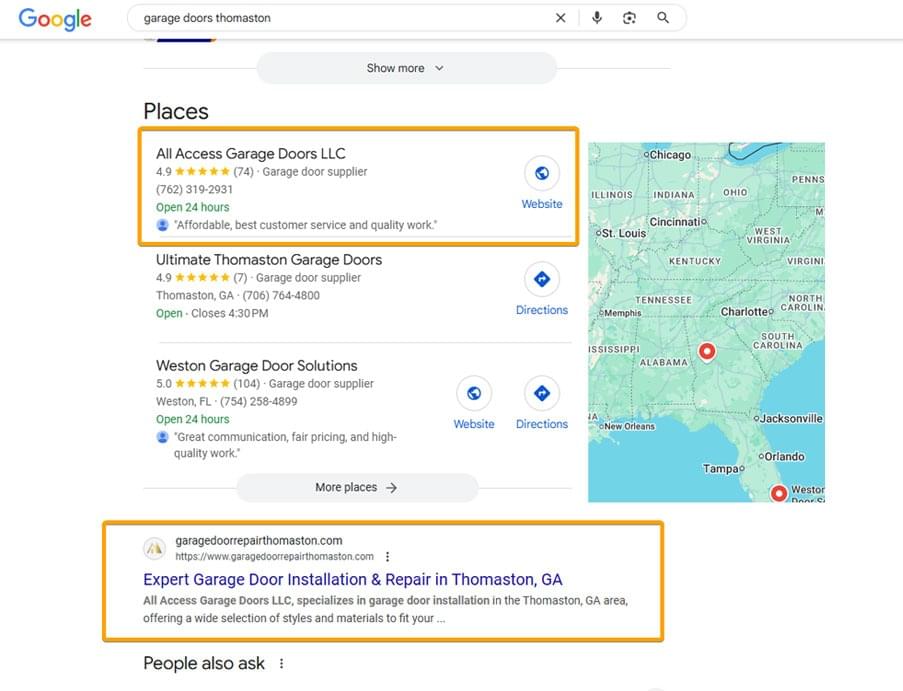This screenshot has height=691, width=903.
Task: Get directions to Weston Garage Door Solutions icon
Action: (x=542, y=393)
